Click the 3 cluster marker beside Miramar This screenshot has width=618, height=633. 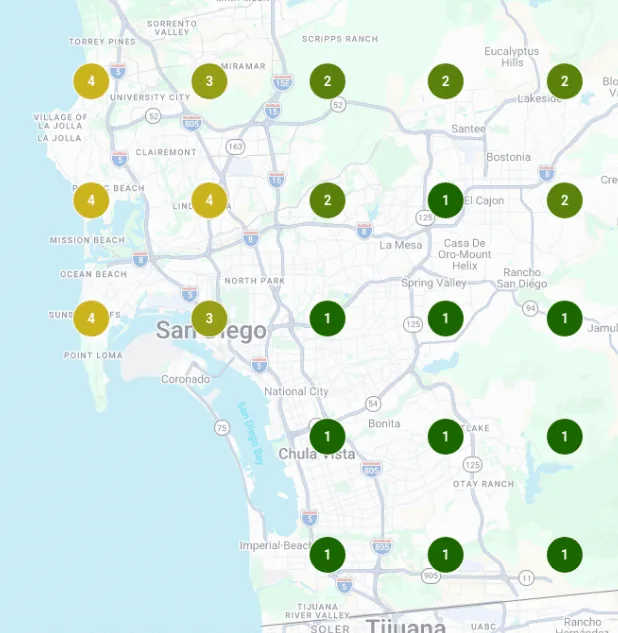[209, 81]
